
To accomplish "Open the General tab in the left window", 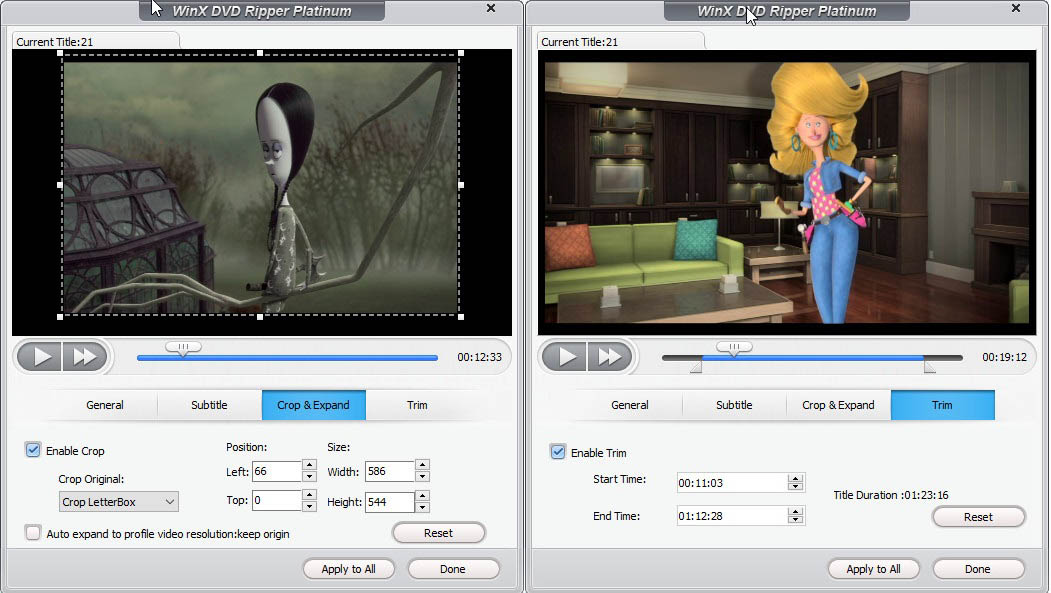I will pos(105,405).
